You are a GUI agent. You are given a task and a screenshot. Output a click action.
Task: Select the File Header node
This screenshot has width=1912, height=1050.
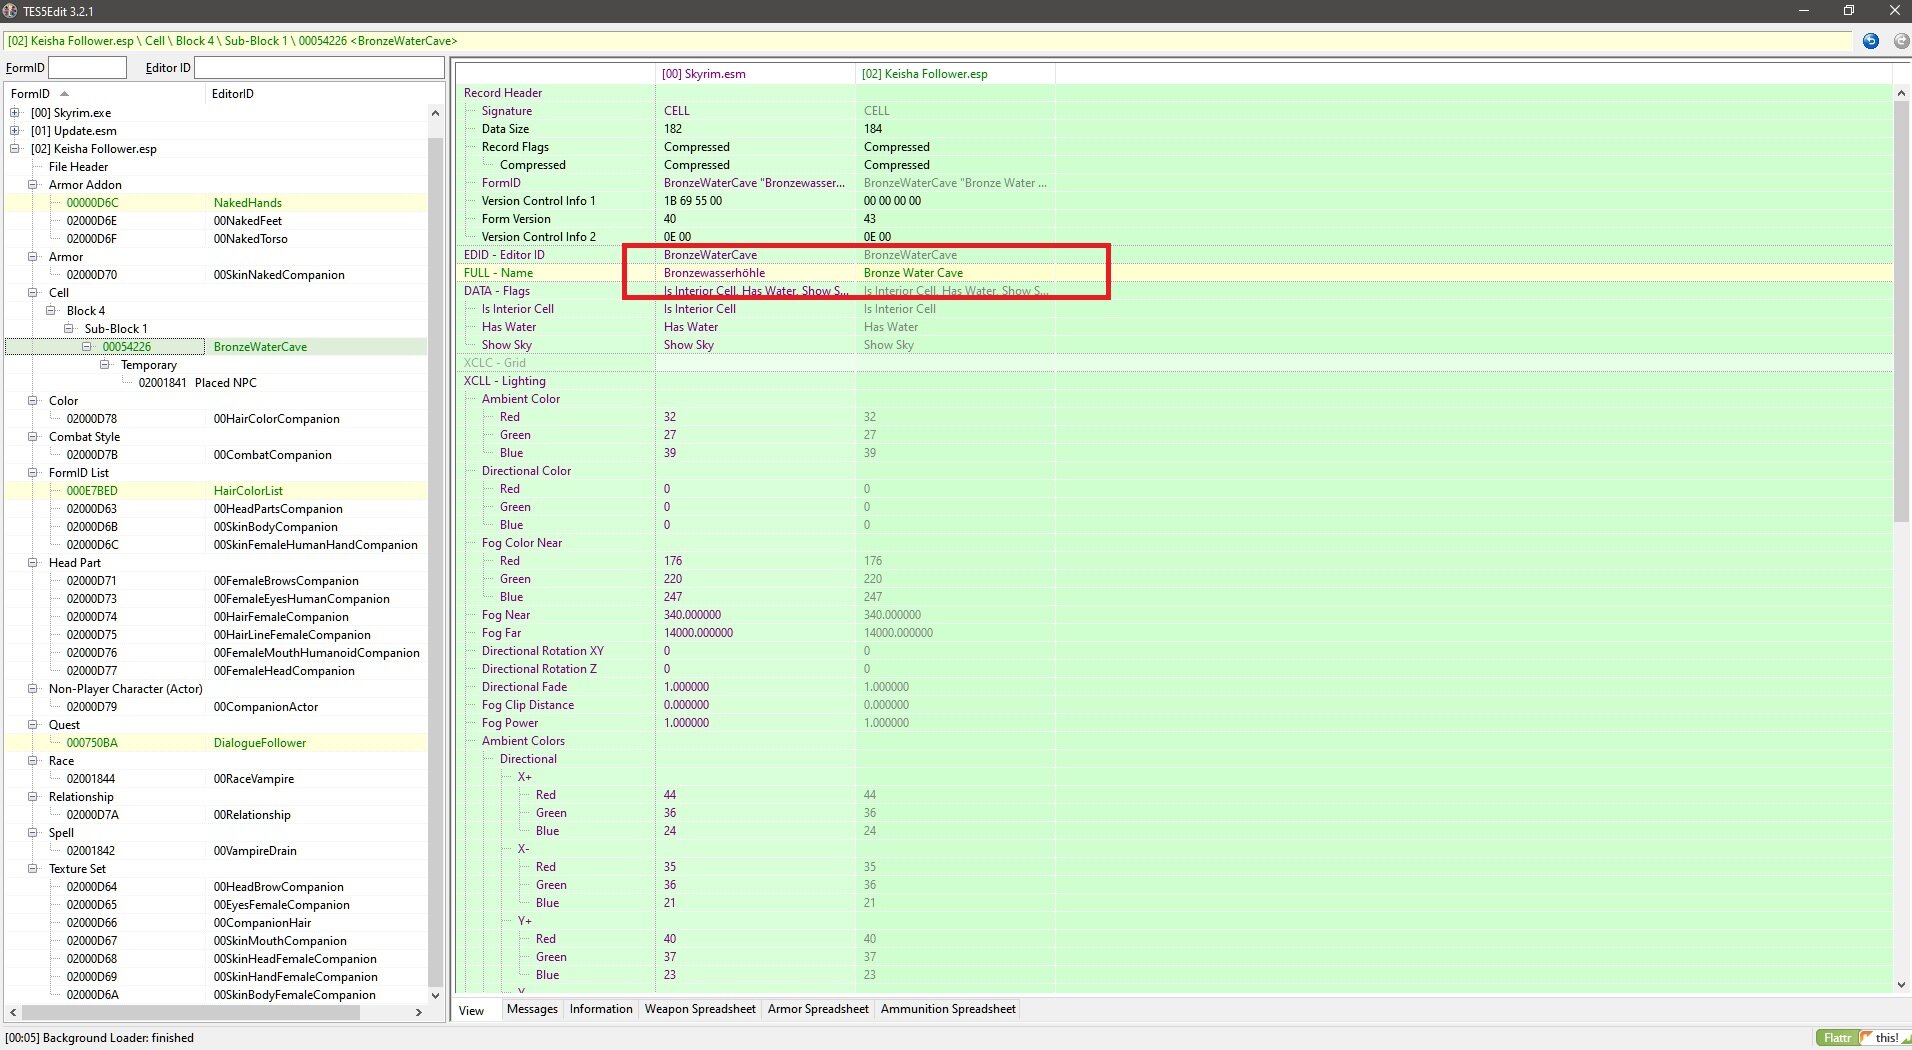78,167
